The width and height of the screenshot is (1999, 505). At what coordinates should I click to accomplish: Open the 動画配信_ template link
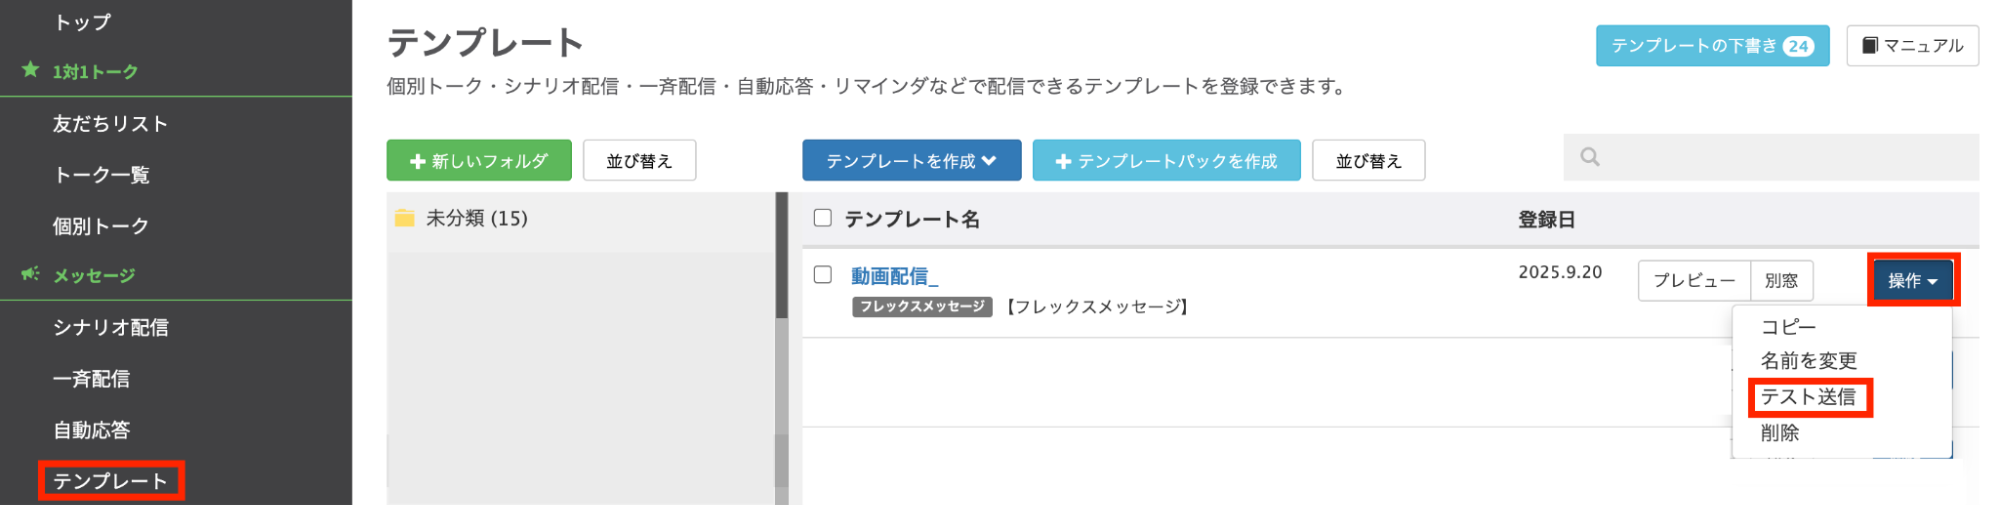[894, 276]
